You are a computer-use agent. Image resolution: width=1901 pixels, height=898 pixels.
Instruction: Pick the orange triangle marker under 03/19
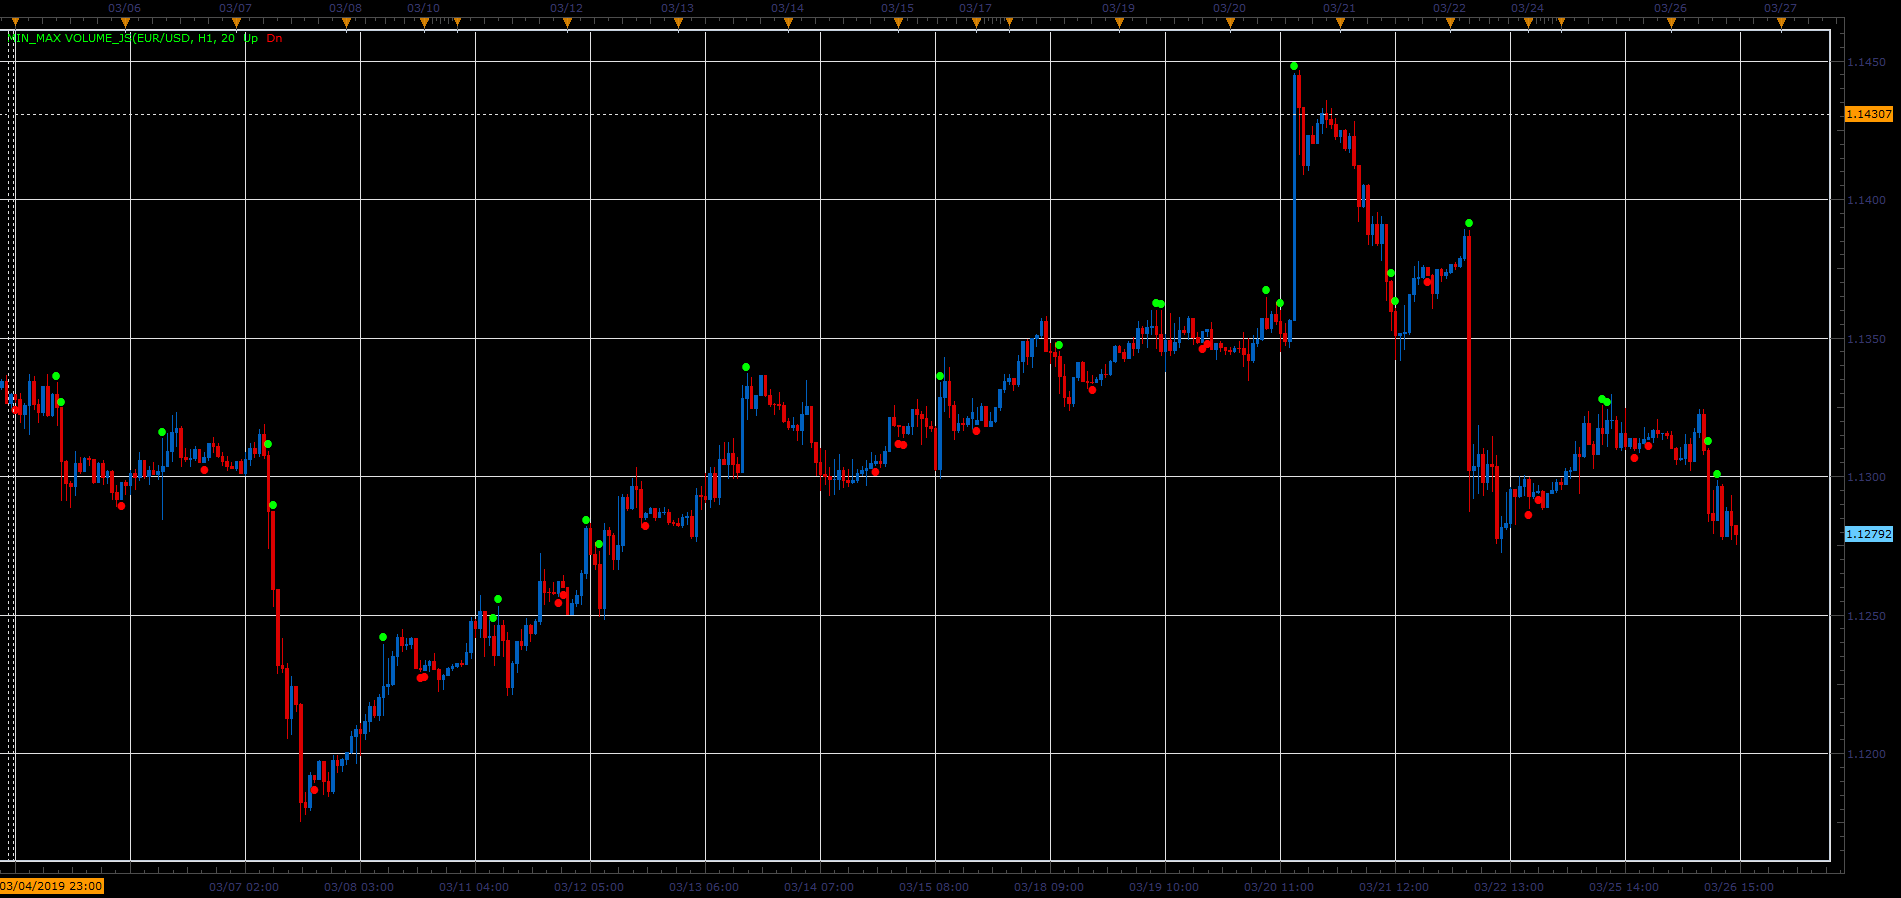[x=1119, y=22]
